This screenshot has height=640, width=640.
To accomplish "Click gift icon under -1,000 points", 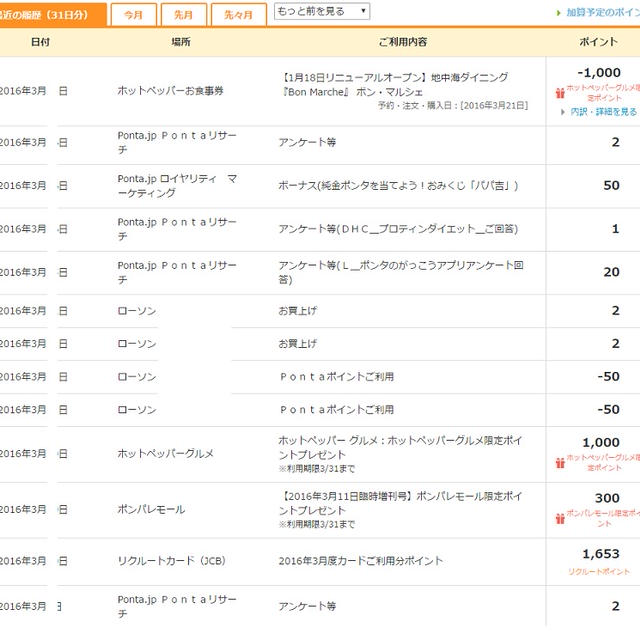I will tap(560, 93).
